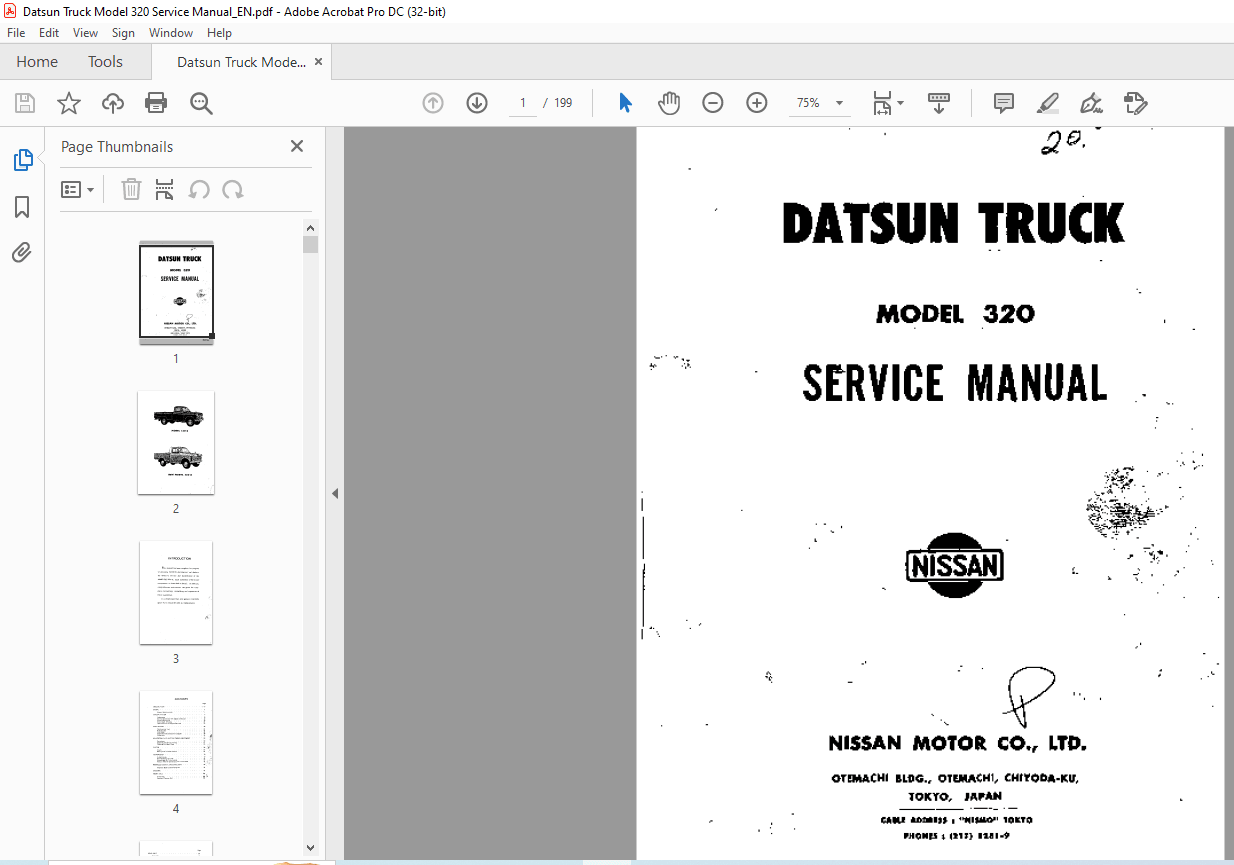Screen dimensions: 1234x865
Task: Go to next page arrow
Action: tap(477, 103)
